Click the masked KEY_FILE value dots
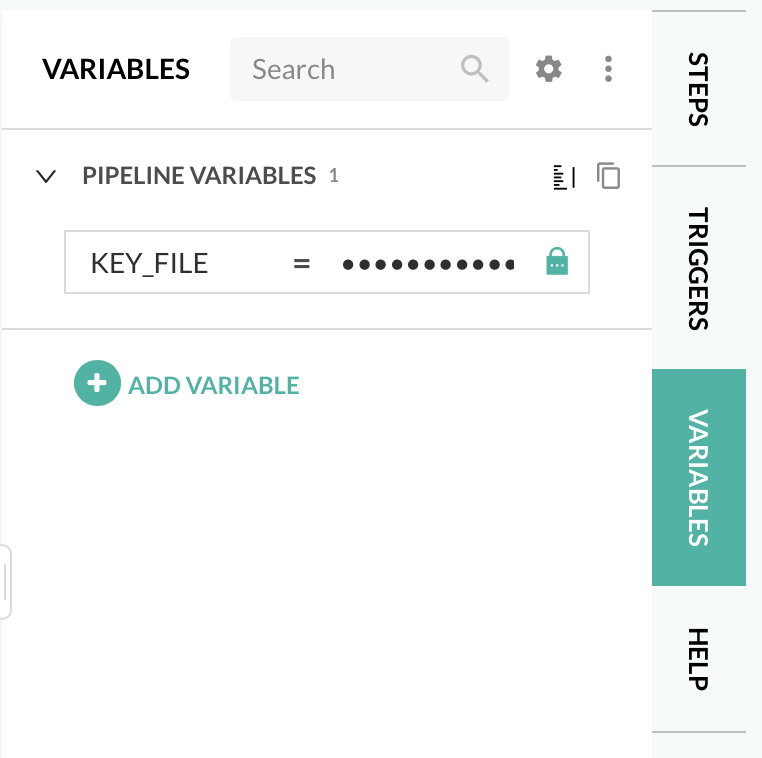This screenshot has width=762, height=758. pos(427,264)
